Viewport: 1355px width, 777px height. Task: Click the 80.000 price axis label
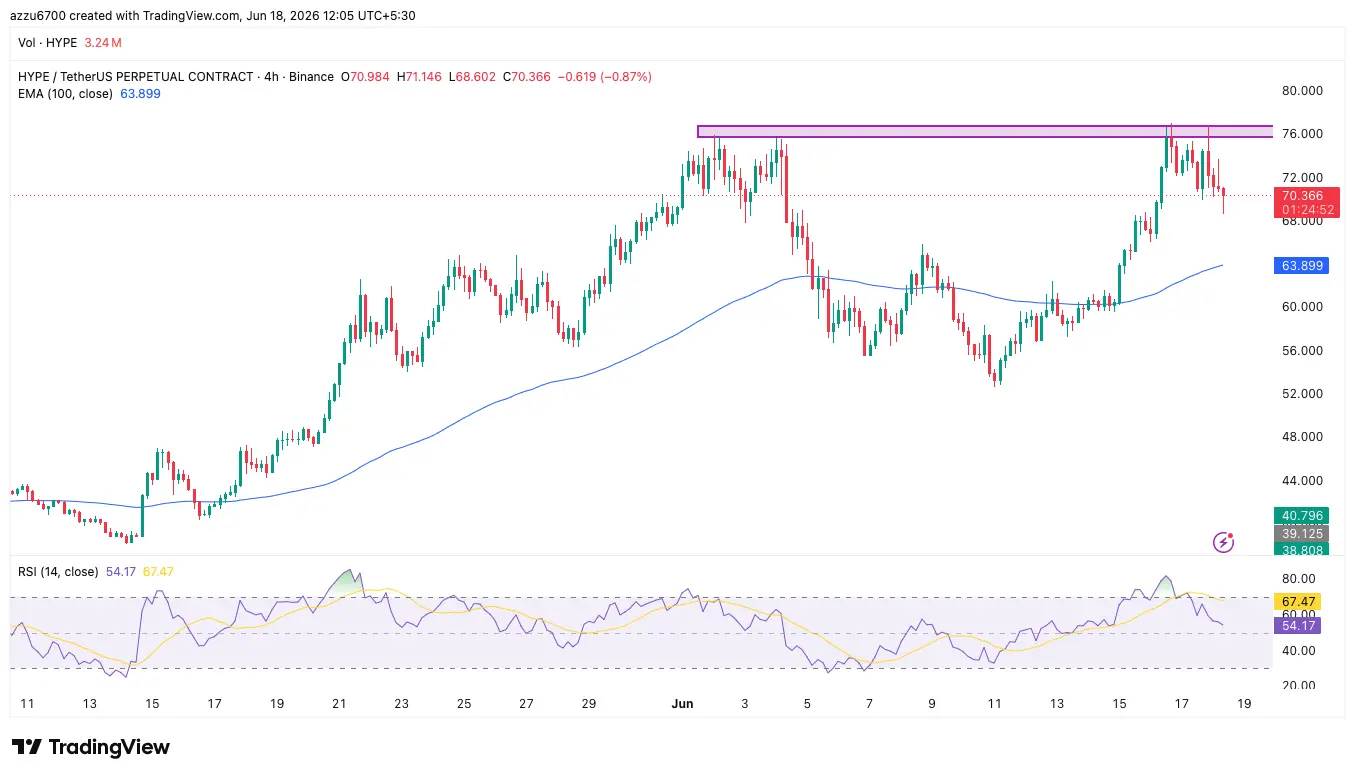pyautogui.click(x=1302, y=91)
